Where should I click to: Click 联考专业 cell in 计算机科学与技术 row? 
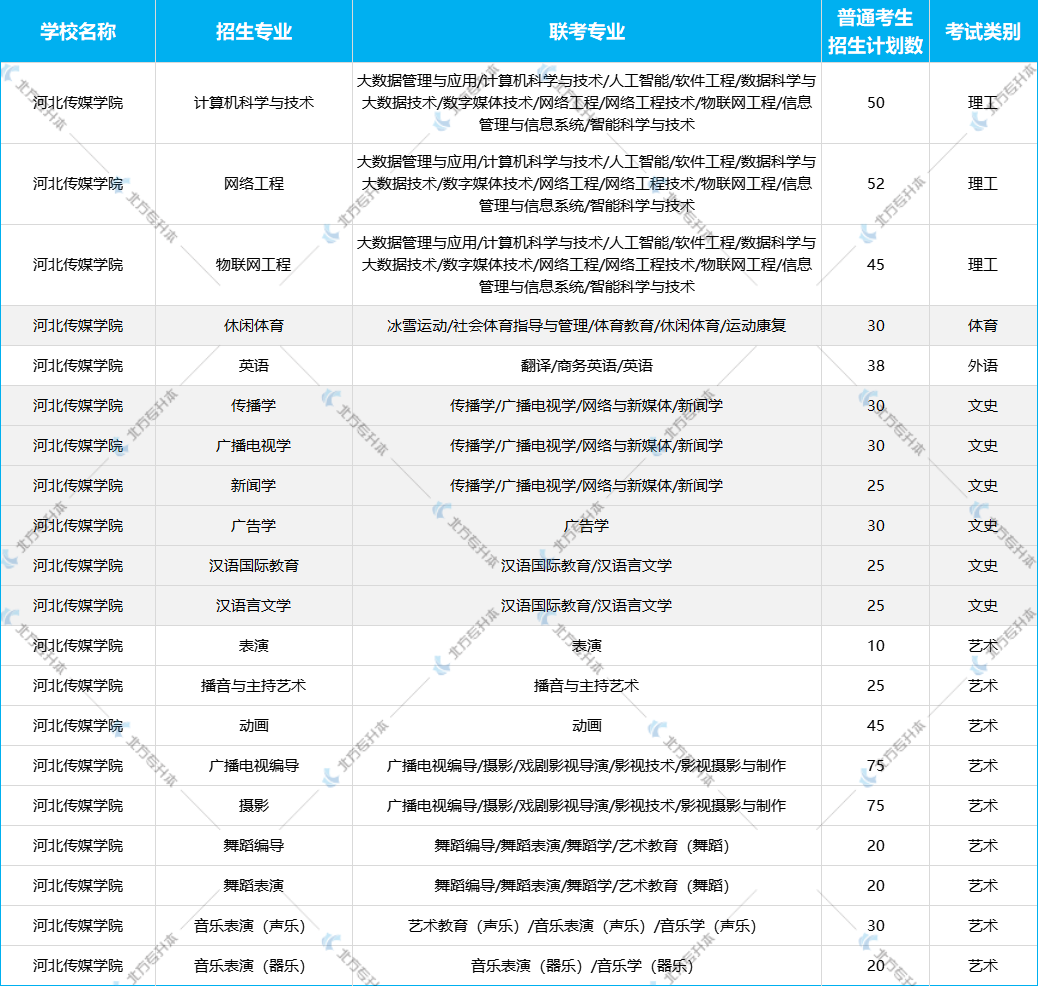coord(587,103)
